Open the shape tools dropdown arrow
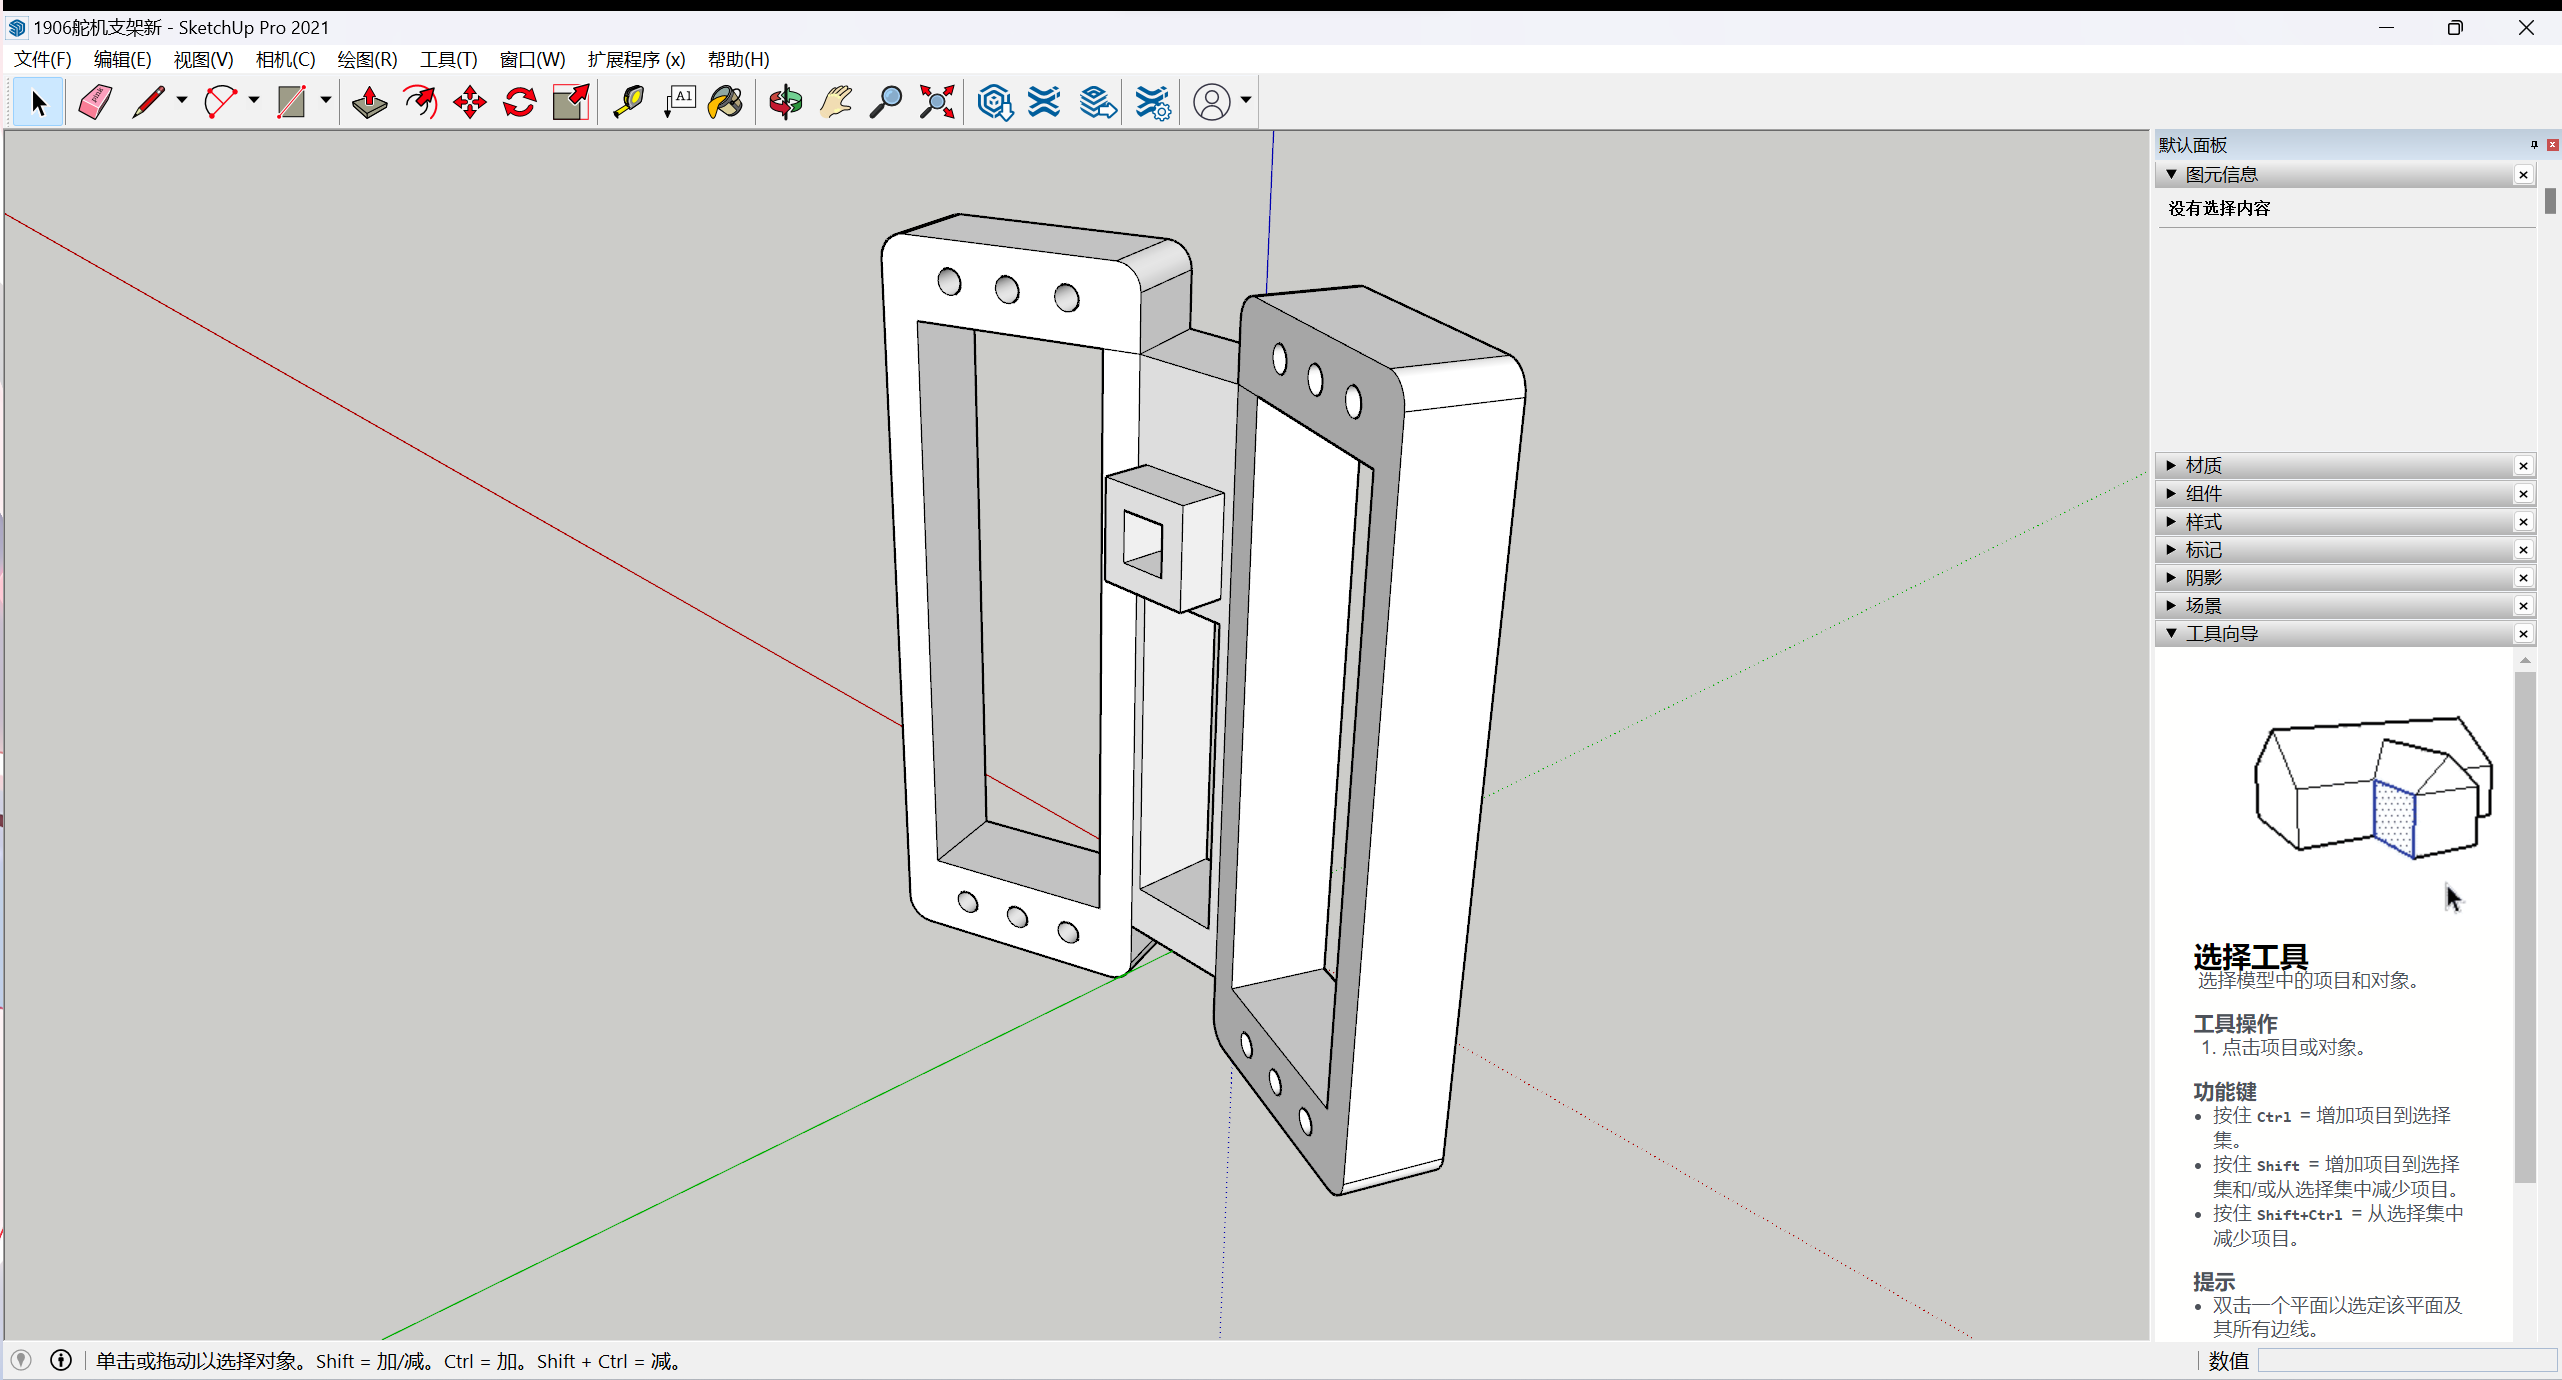Screen dimensions: 2562x1380 [326, 100]
